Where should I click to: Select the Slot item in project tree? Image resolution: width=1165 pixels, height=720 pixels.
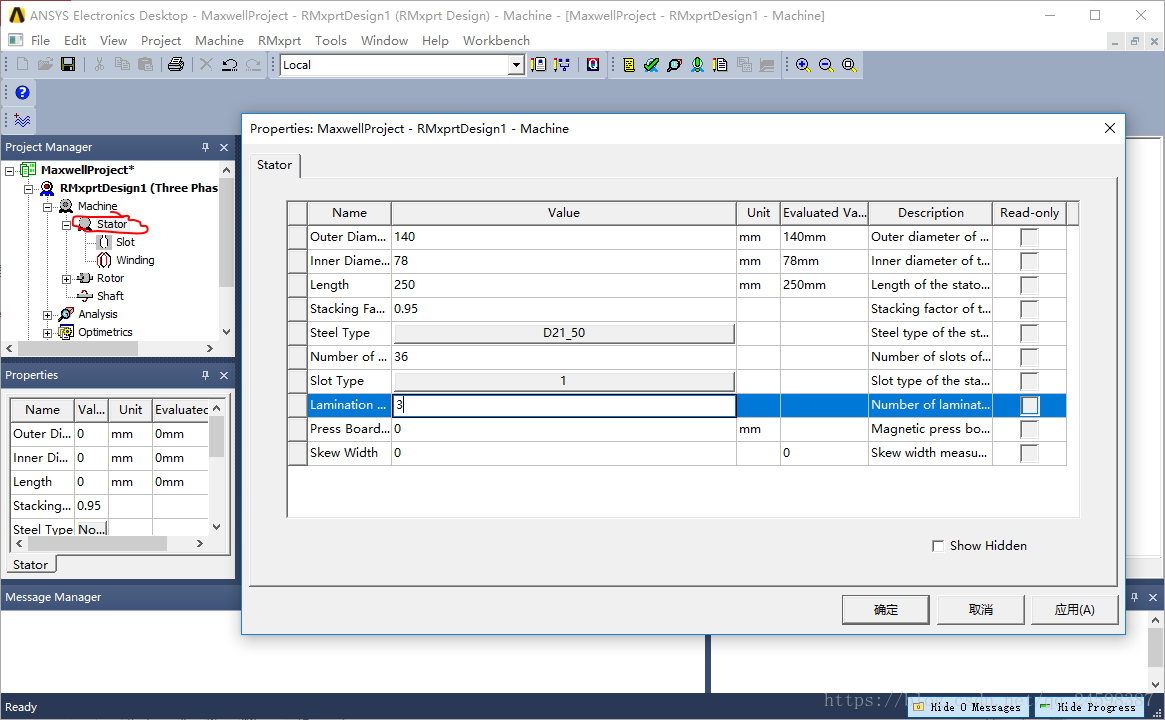125,242
